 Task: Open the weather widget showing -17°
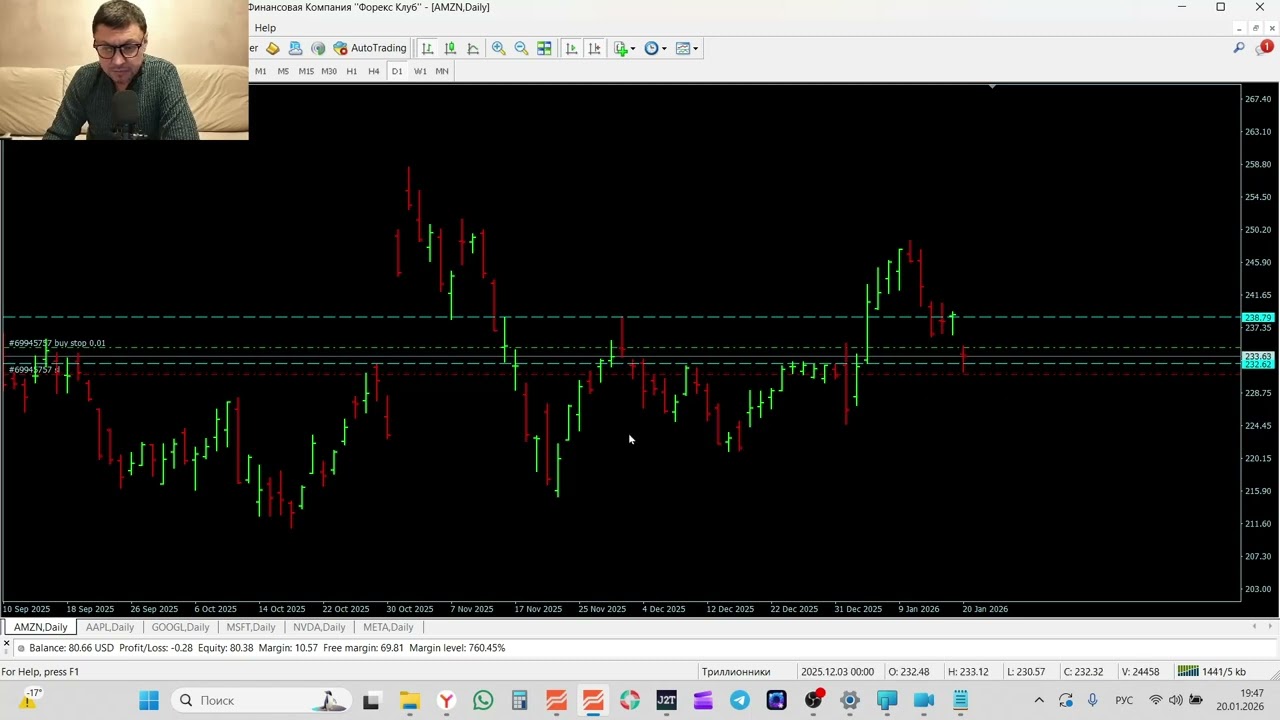[30, 698]
